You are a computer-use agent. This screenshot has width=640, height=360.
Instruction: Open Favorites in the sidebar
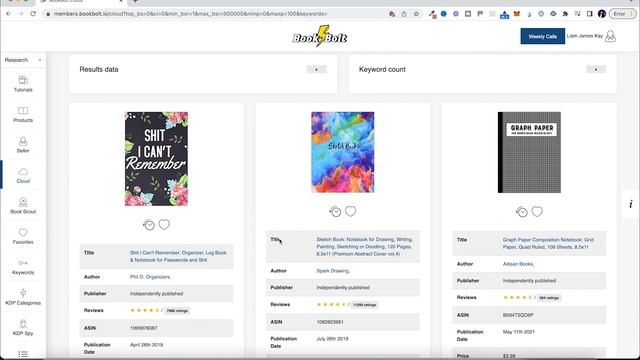(x=23, y=236)
